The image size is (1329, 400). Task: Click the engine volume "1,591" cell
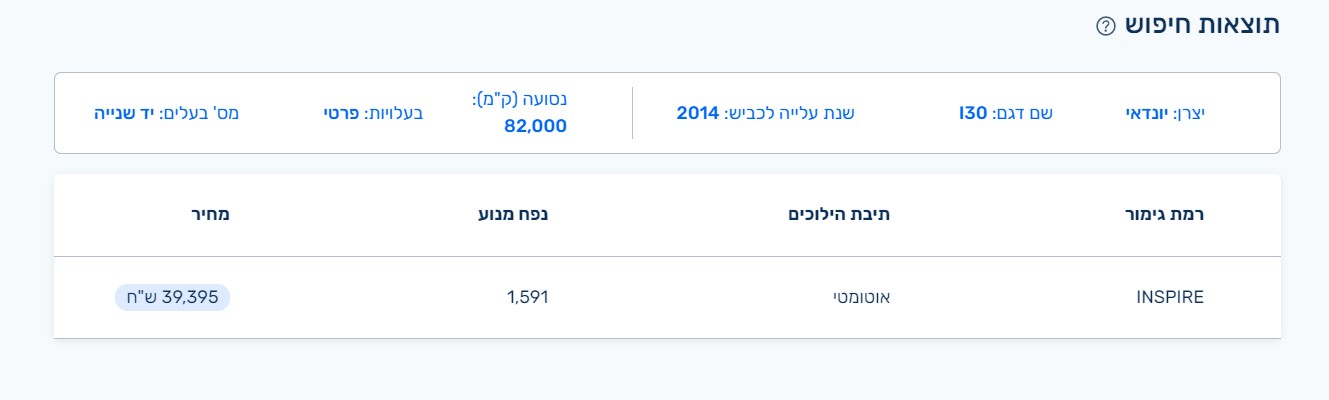click(528, 297)
